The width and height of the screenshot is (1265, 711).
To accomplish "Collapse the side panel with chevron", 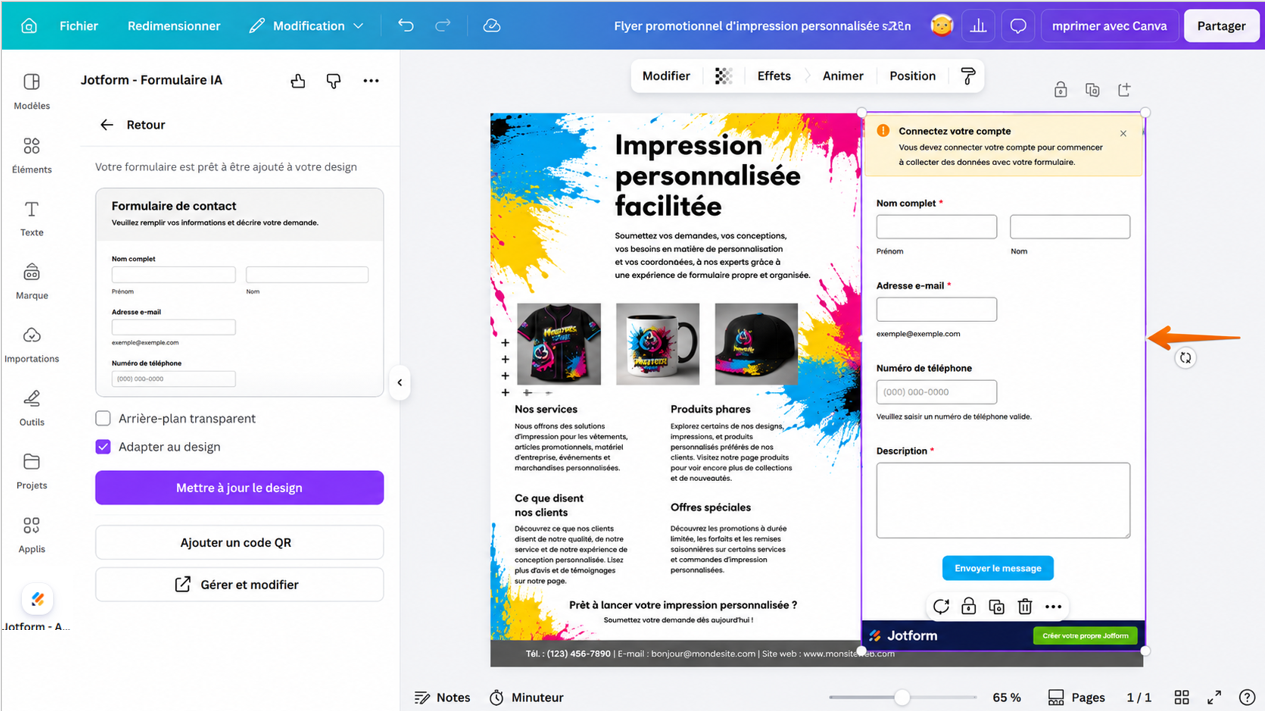I will (400, 382).
